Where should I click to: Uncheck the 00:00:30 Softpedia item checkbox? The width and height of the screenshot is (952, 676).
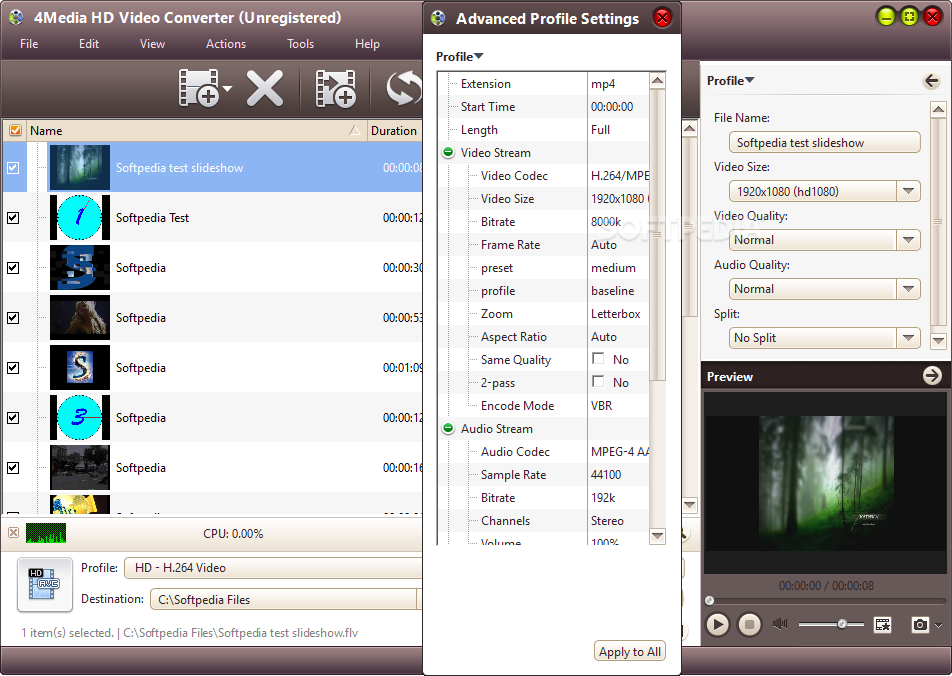point(13,268)
